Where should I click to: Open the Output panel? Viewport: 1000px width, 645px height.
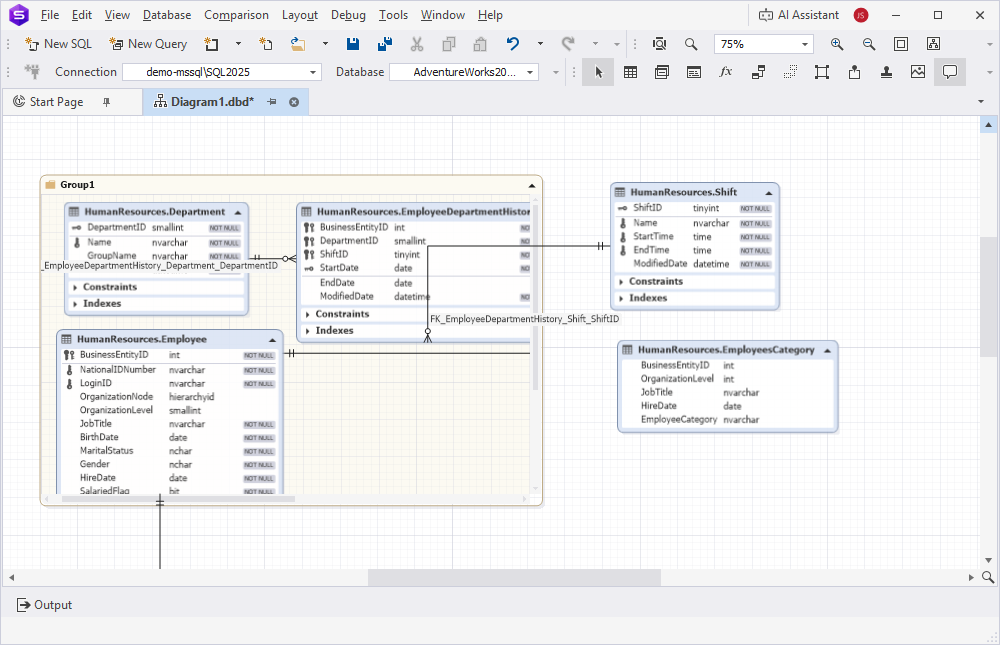click(x=45, y=605)
